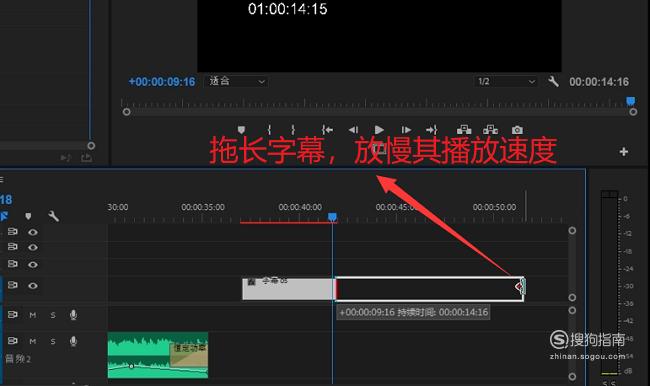Toggle sync lock on second video track

[13, 247]
